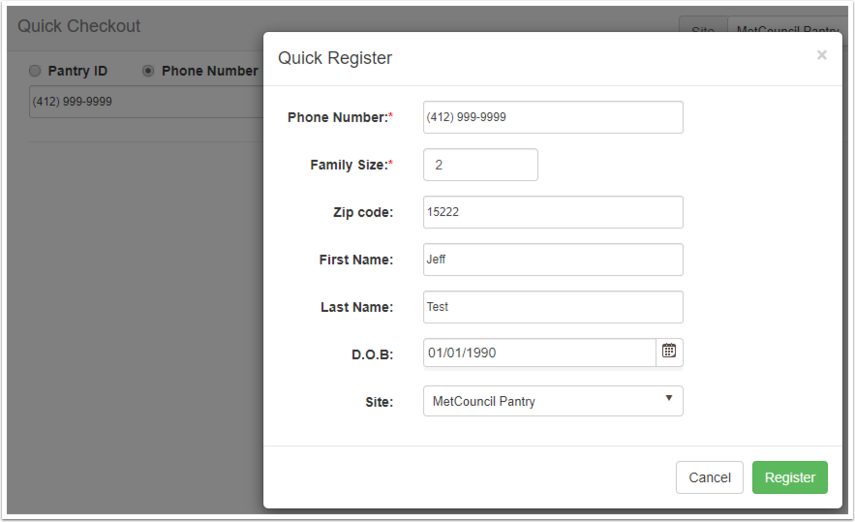Focus the Quick Checkout phone search field
855x522 pixels.
point(146,101)
